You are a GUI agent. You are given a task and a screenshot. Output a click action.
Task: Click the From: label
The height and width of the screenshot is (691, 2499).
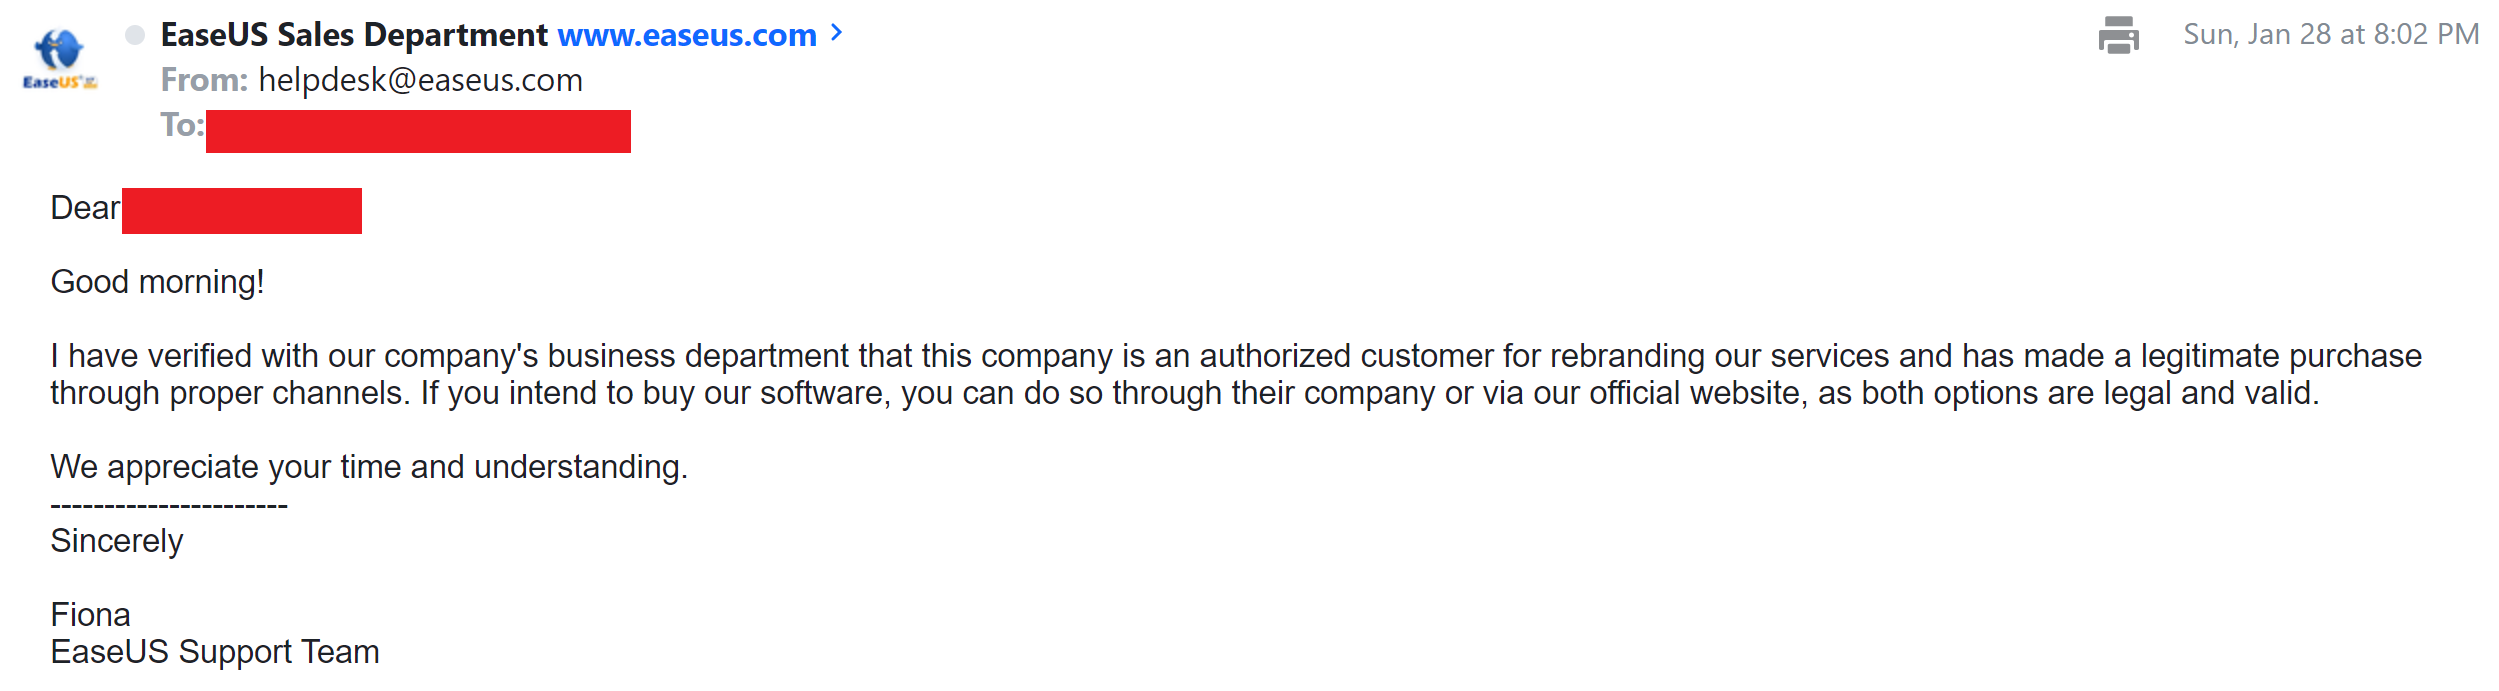click(204, 80)
